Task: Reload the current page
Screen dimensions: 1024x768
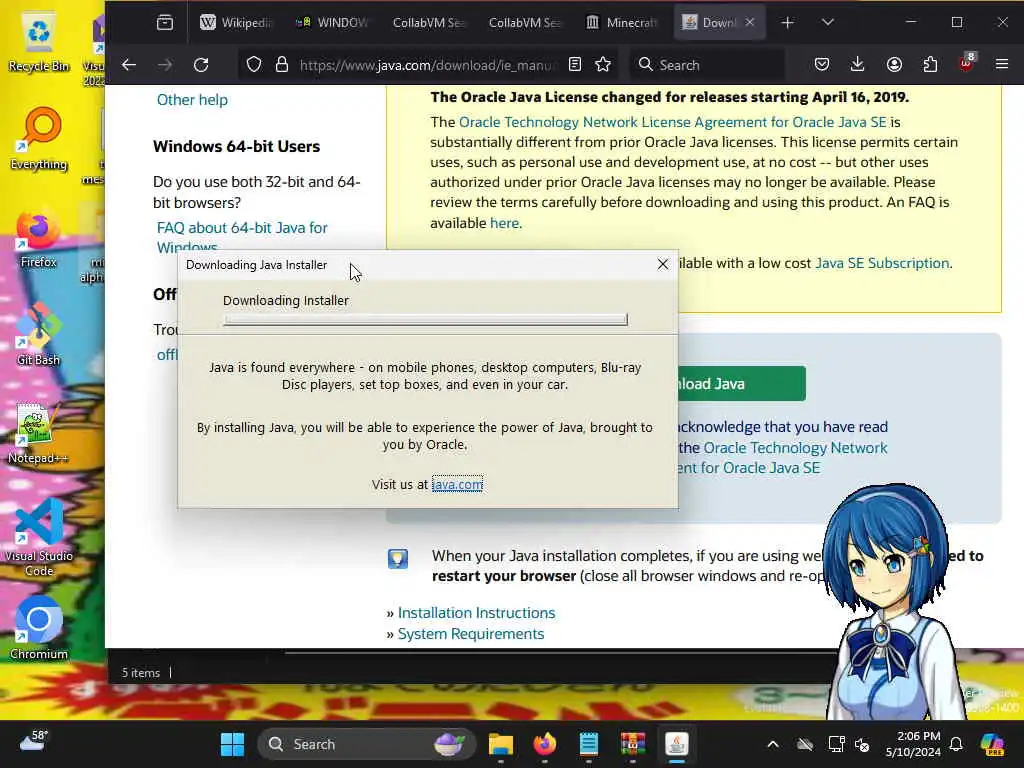Action: pyautogui.click(x=201, y=65)
